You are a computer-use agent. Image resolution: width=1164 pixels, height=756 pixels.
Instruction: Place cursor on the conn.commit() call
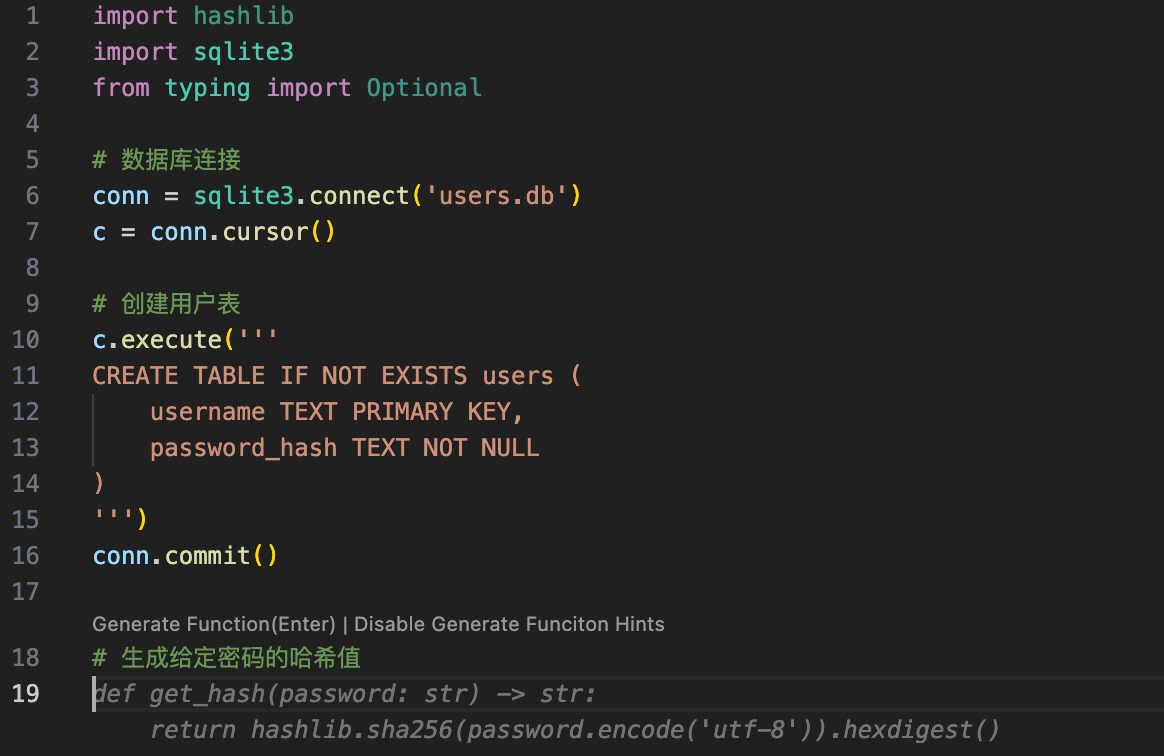pos(185,556)
